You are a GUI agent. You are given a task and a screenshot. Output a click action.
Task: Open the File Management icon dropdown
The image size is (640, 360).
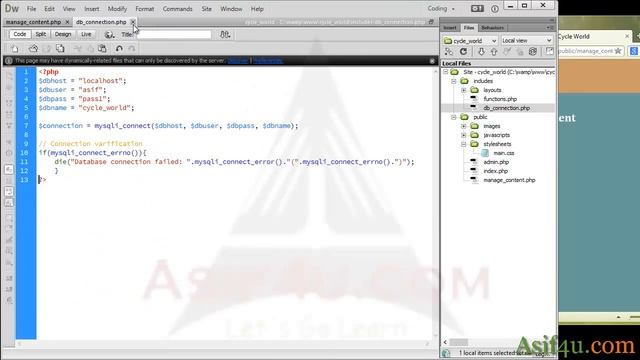(x=225, y=35)
